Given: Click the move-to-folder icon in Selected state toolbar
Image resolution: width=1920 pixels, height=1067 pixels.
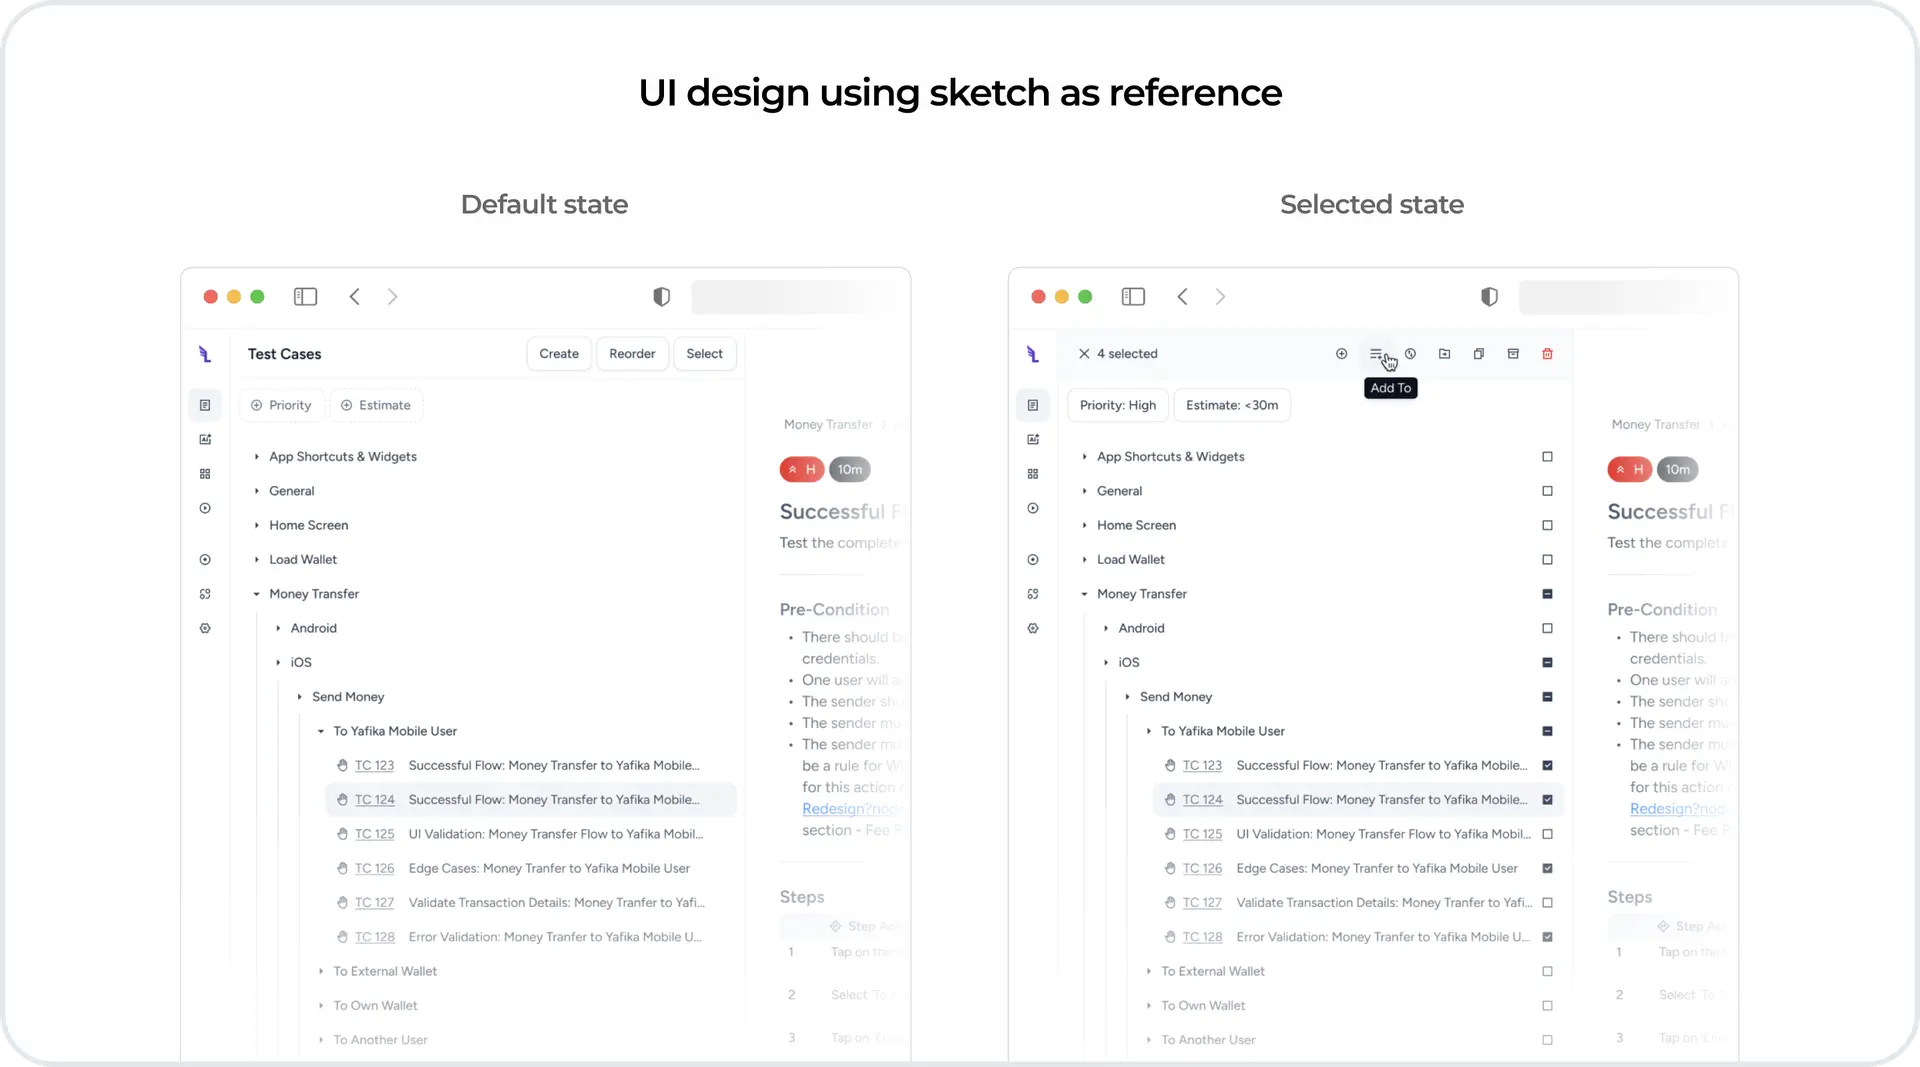Looking at the screenshot, I should 1444,354.
